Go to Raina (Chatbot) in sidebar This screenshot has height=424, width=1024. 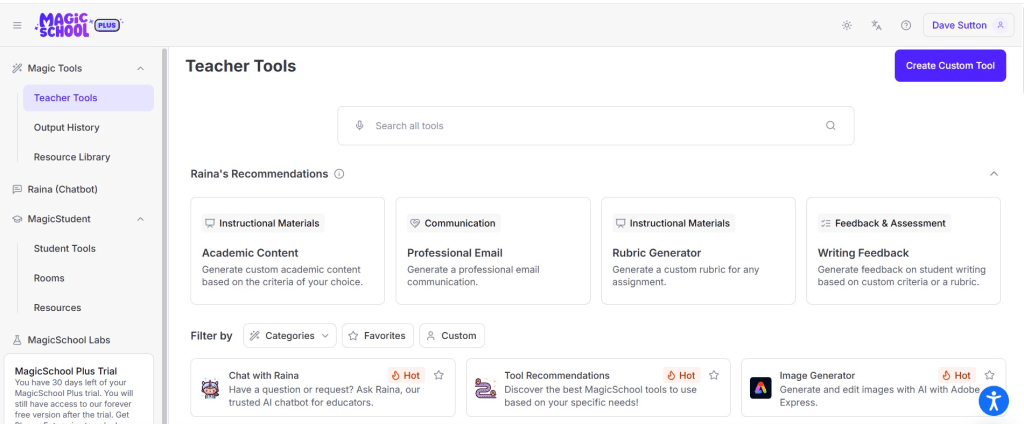[x=62, y=189]
